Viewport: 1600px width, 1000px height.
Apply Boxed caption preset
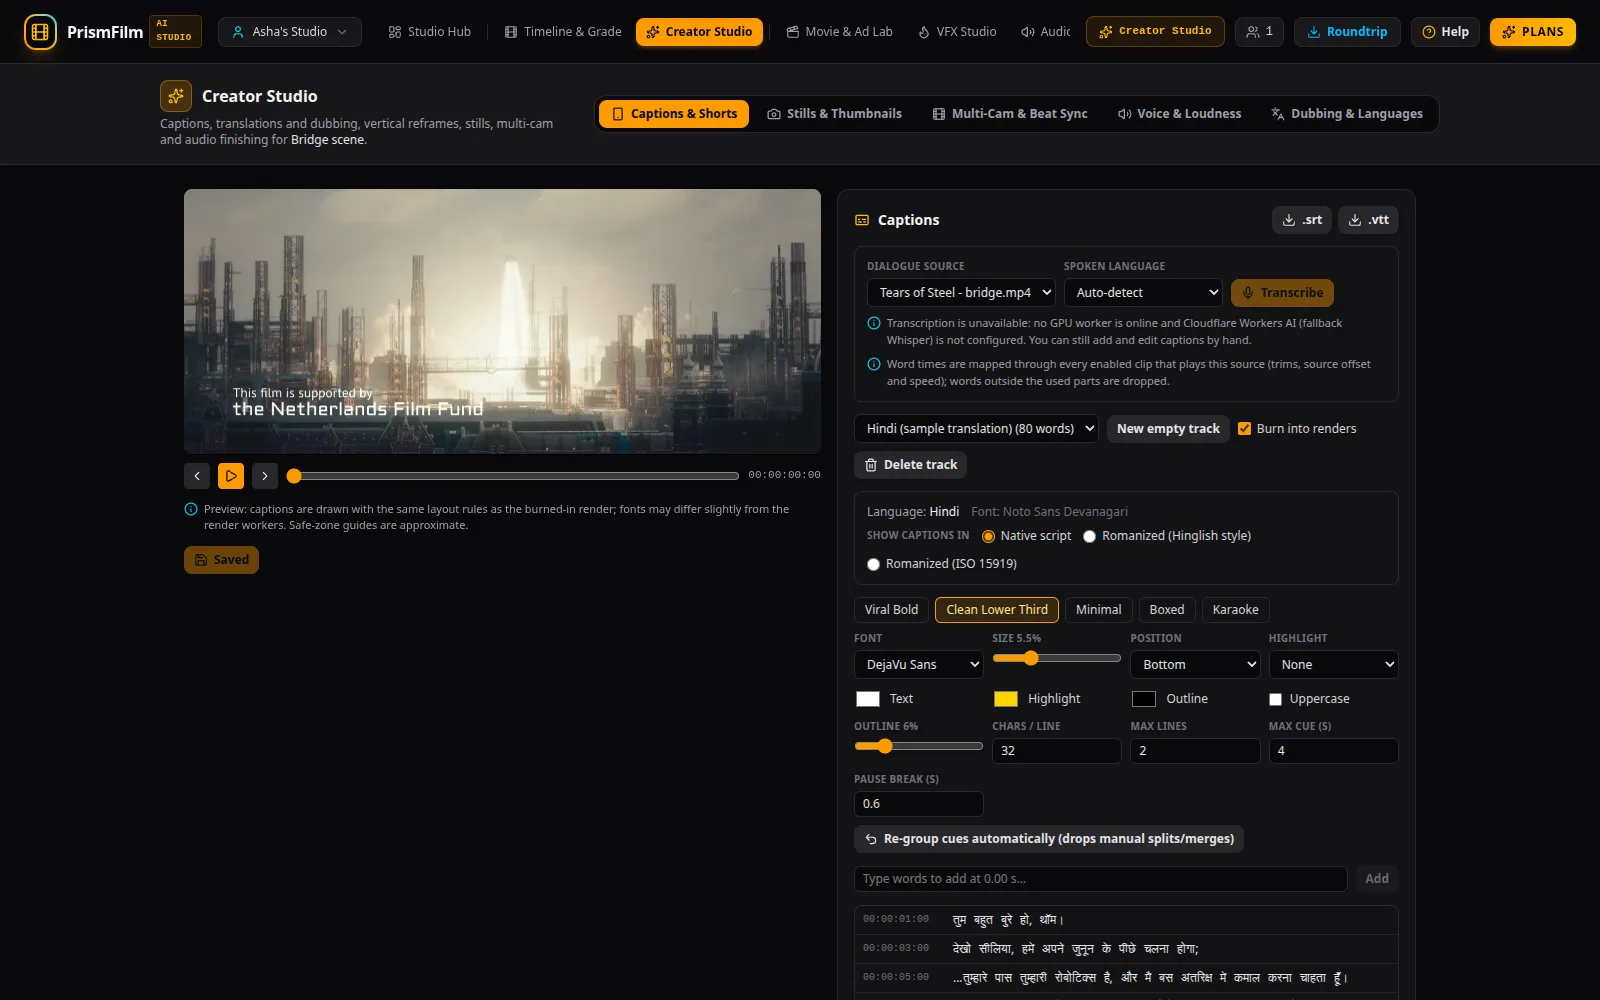1166,610
